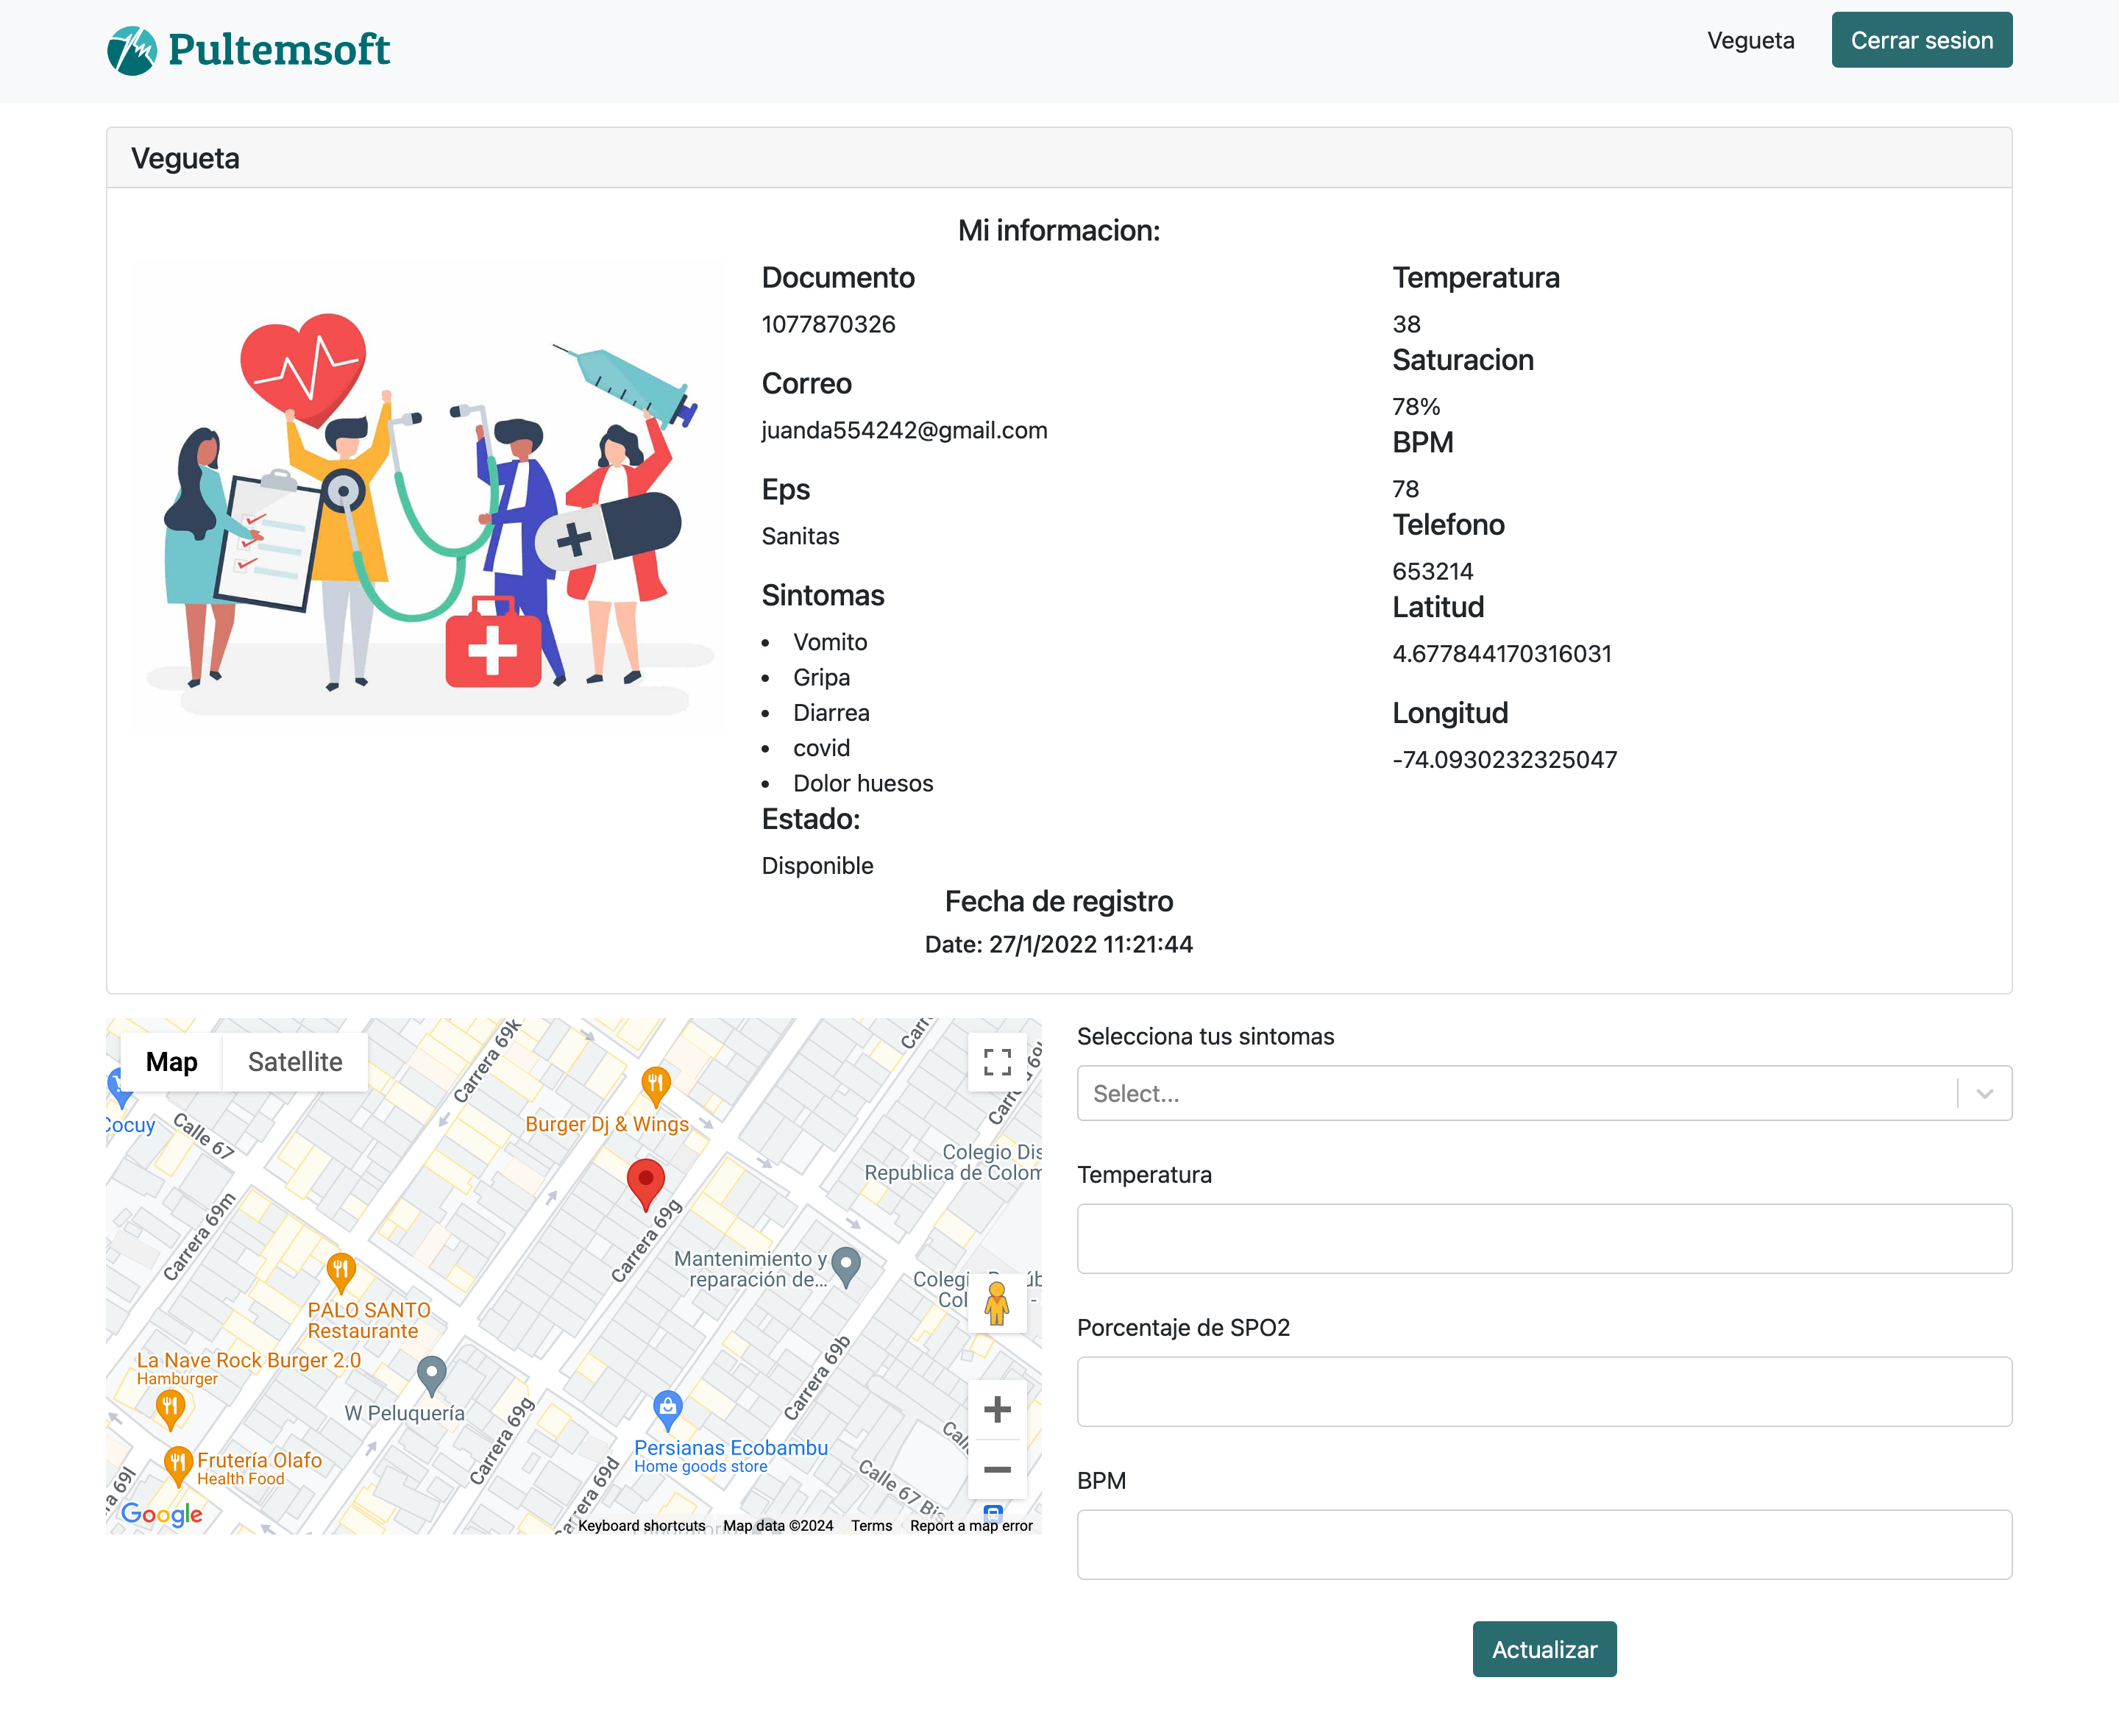
Task: Click the healthcare illustration image
Action: [428, 498]
